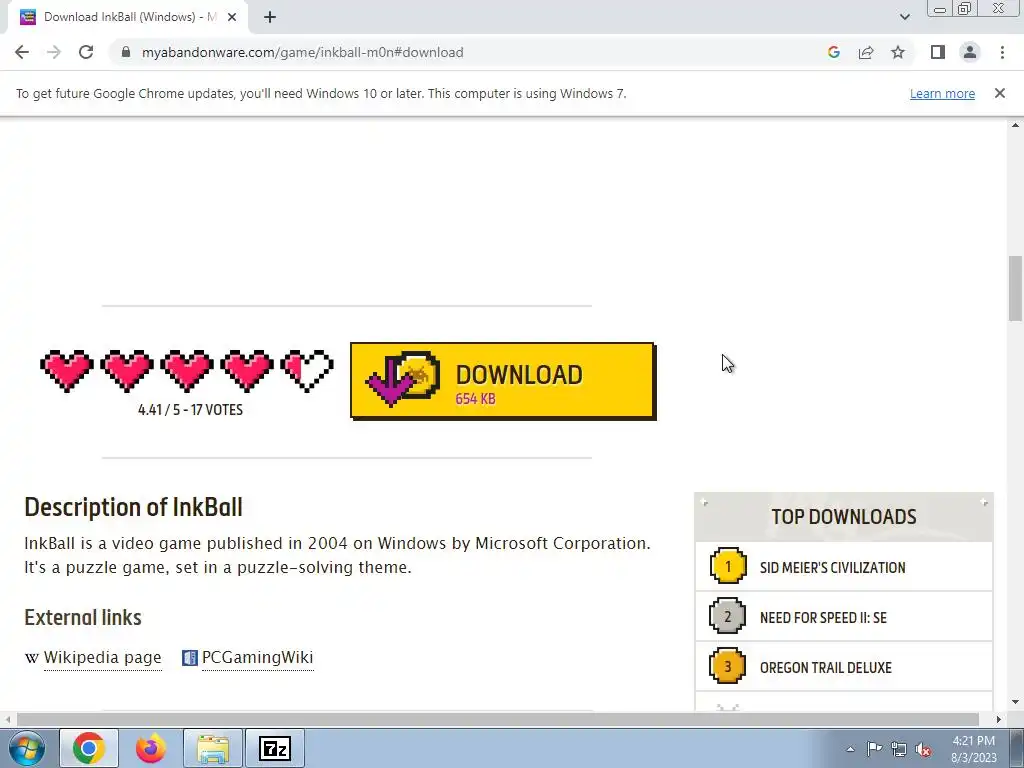This screenshot has height=768, width=1024.
Task: Click the scroll down arrow
Action: coord(1015,703)
